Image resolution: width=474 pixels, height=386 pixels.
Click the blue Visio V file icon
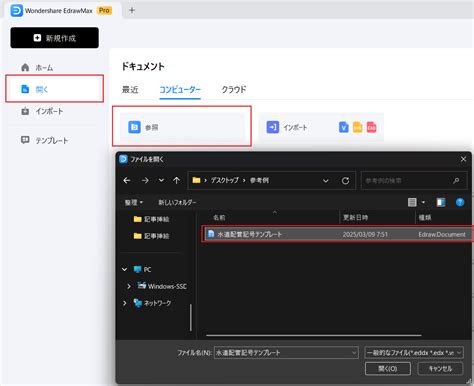[x=344, y=127]
